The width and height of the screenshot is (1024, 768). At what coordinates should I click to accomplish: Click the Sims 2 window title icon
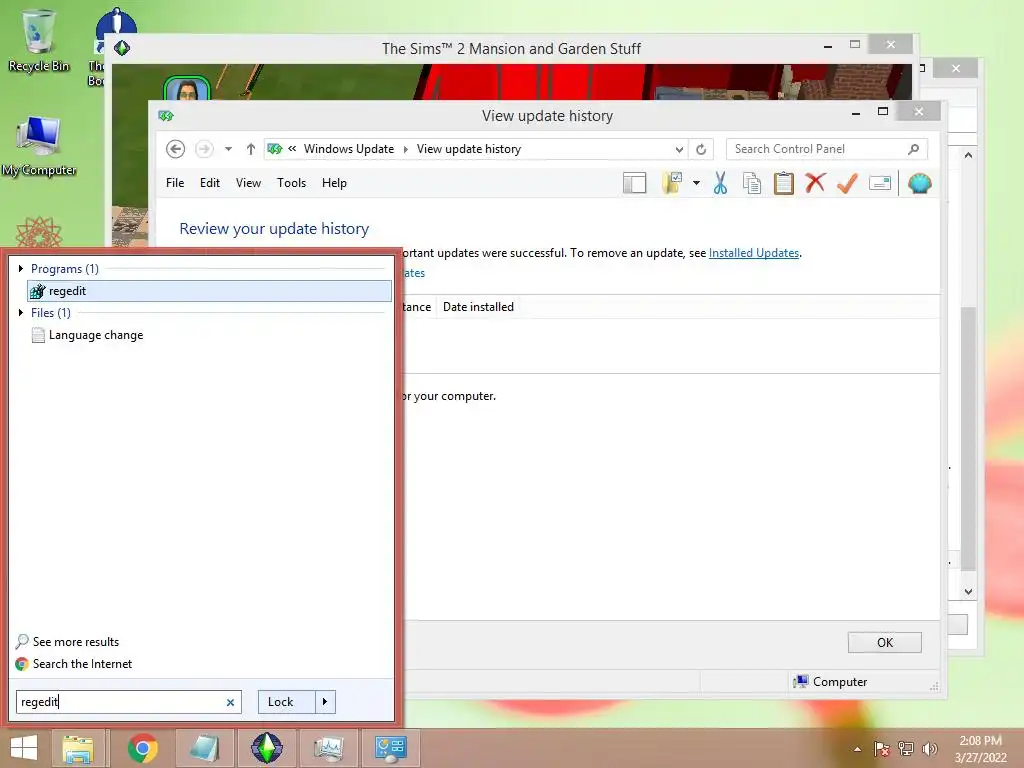(x=122, y=48)
